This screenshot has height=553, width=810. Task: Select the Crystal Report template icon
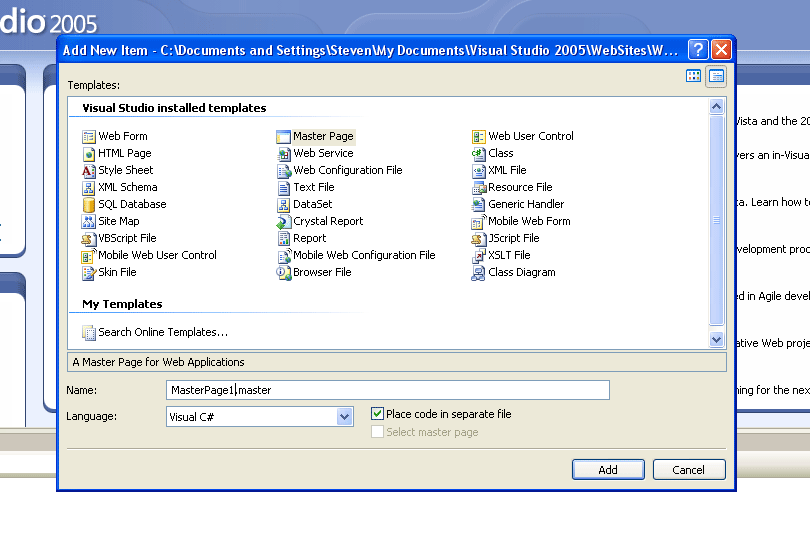[x=284, y=222]
